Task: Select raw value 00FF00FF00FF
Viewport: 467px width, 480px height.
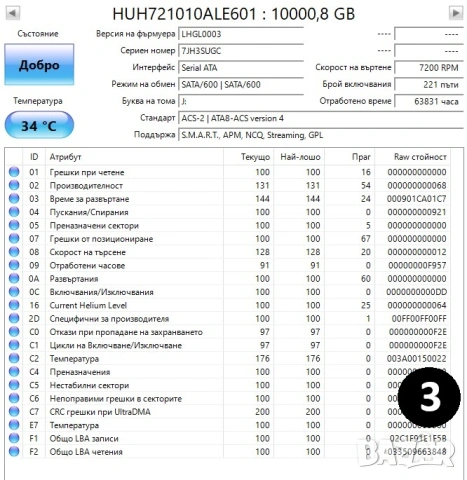Action: 419,319
